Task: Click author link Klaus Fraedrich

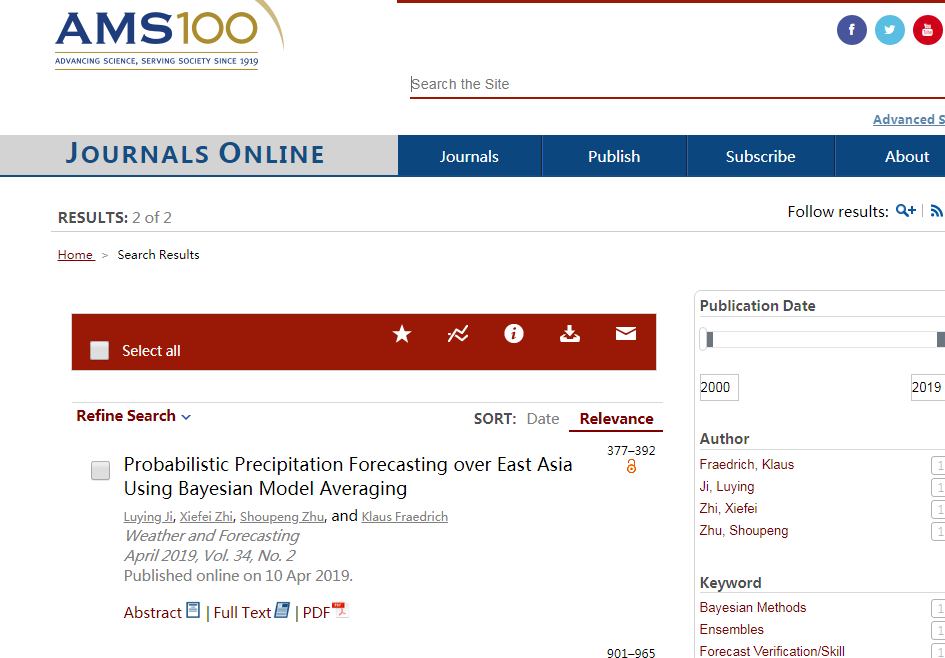Action: (x=404, y=517)
